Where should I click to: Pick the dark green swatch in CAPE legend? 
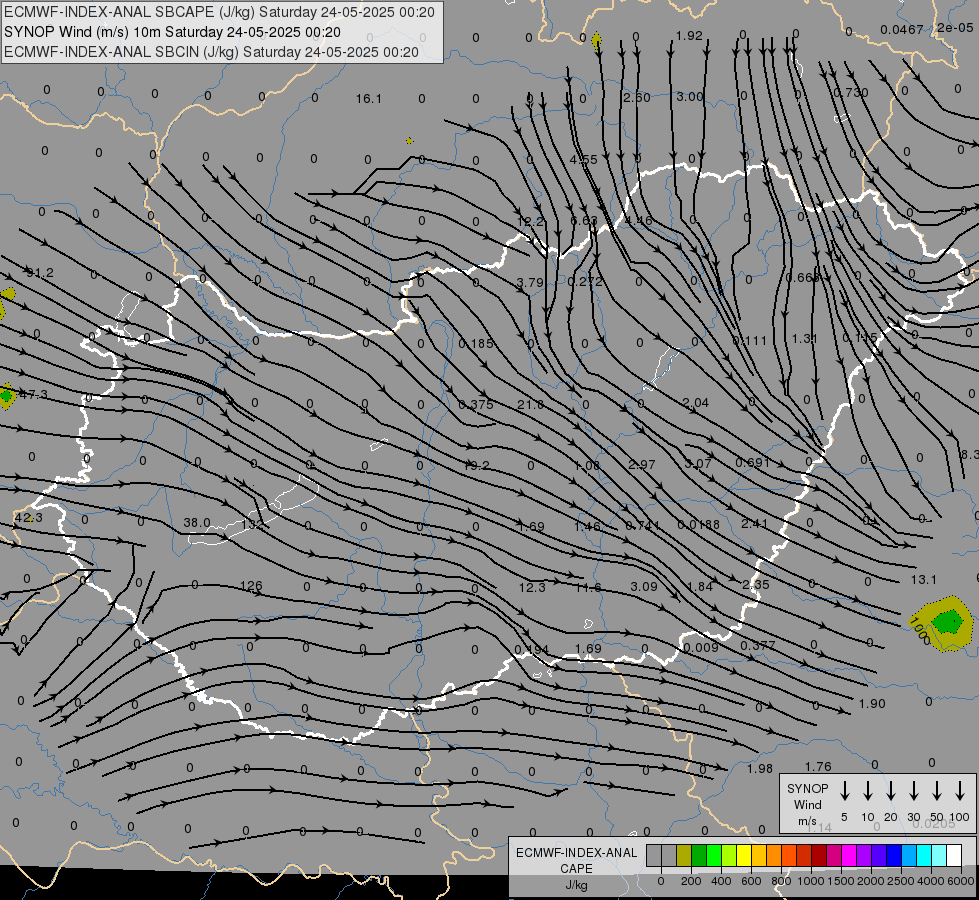(699, 856)
